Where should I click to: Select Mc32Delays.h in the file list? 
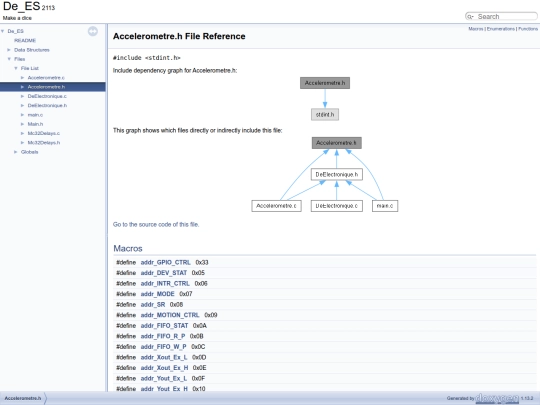44,143
